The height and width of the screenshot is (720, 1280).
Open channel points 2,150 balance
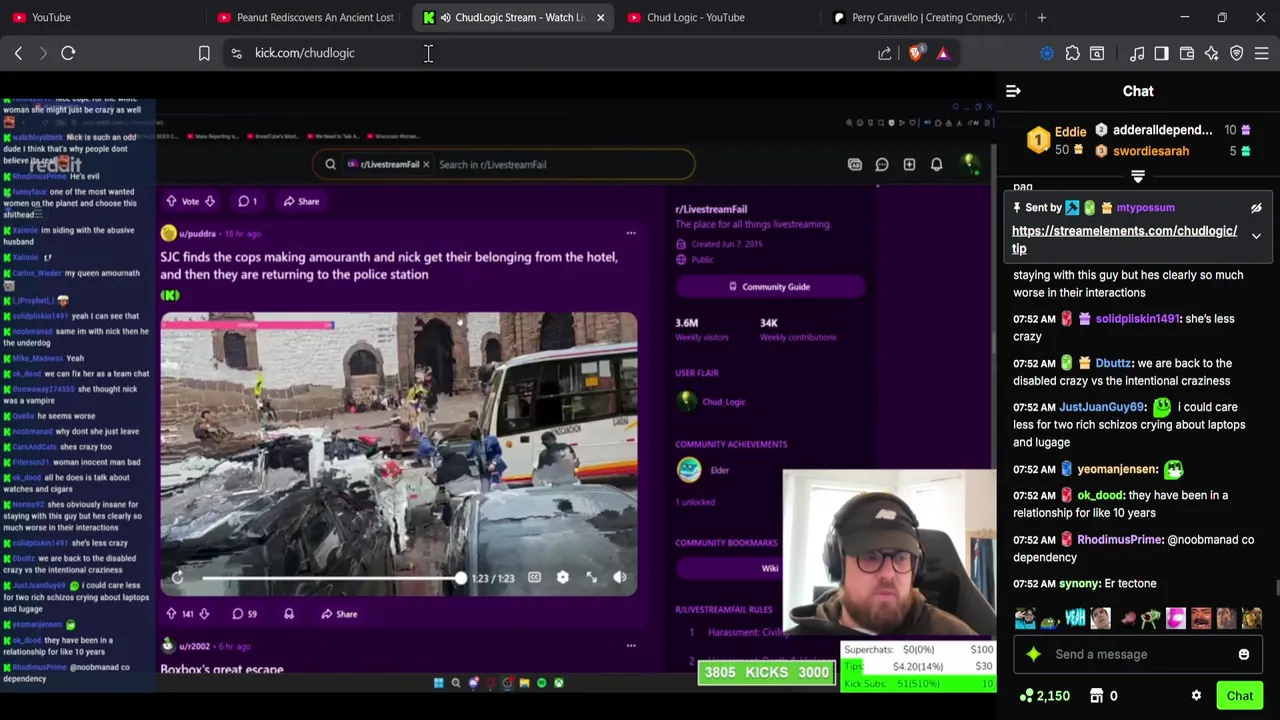pyautogui.click(x=1045, y=696)
